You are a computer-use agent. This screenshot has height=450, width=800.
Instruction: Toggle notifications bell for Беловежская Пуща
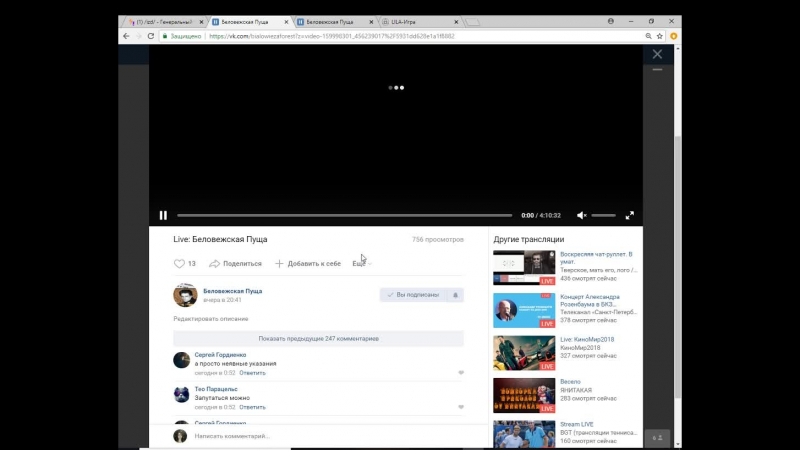[455, 295]
